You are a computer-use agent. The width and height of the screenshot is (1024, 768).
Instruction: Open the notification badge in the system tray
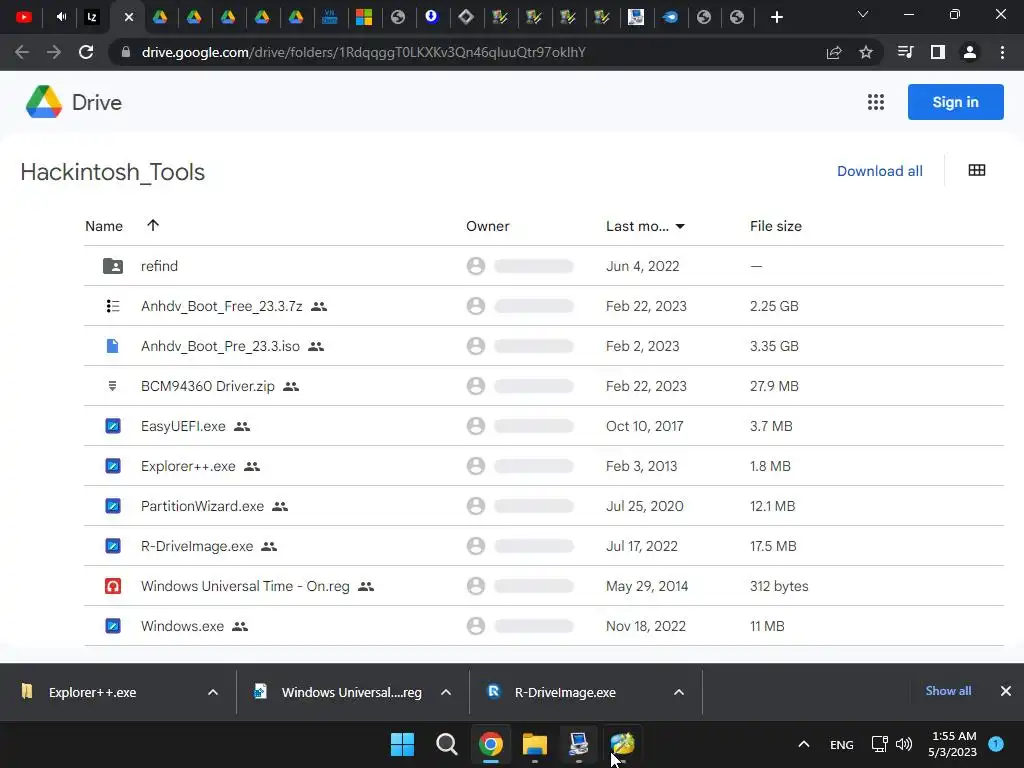(x=996, y=744)
